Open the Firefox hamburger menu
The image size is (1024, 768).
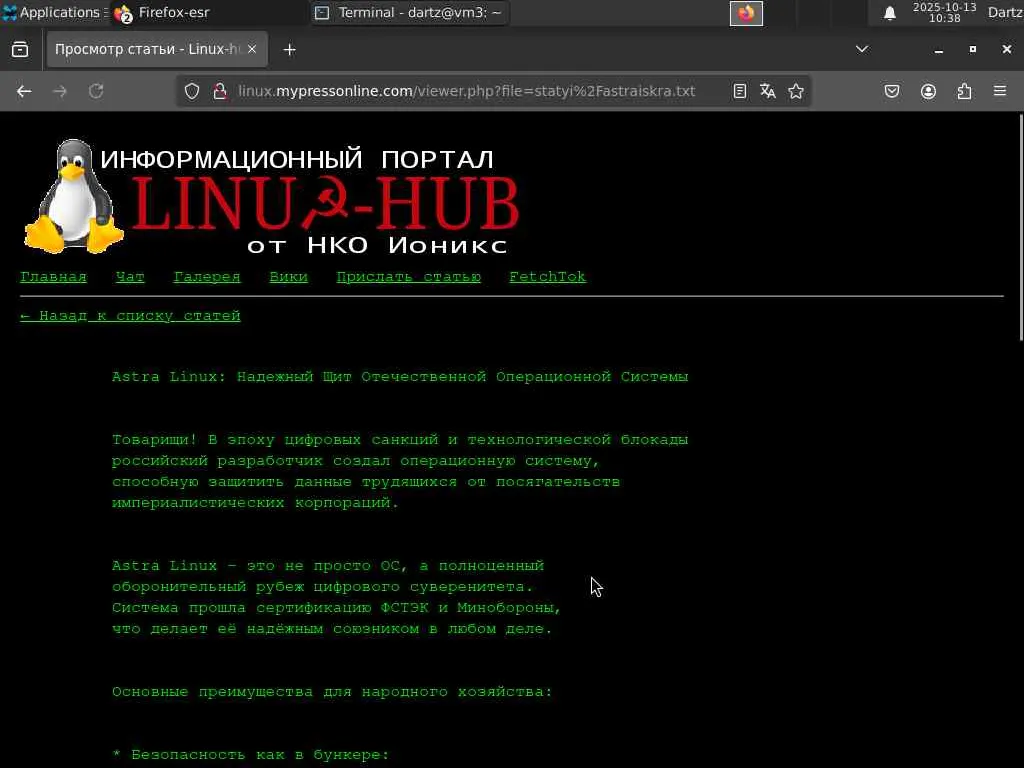(x=1000, y=91)
